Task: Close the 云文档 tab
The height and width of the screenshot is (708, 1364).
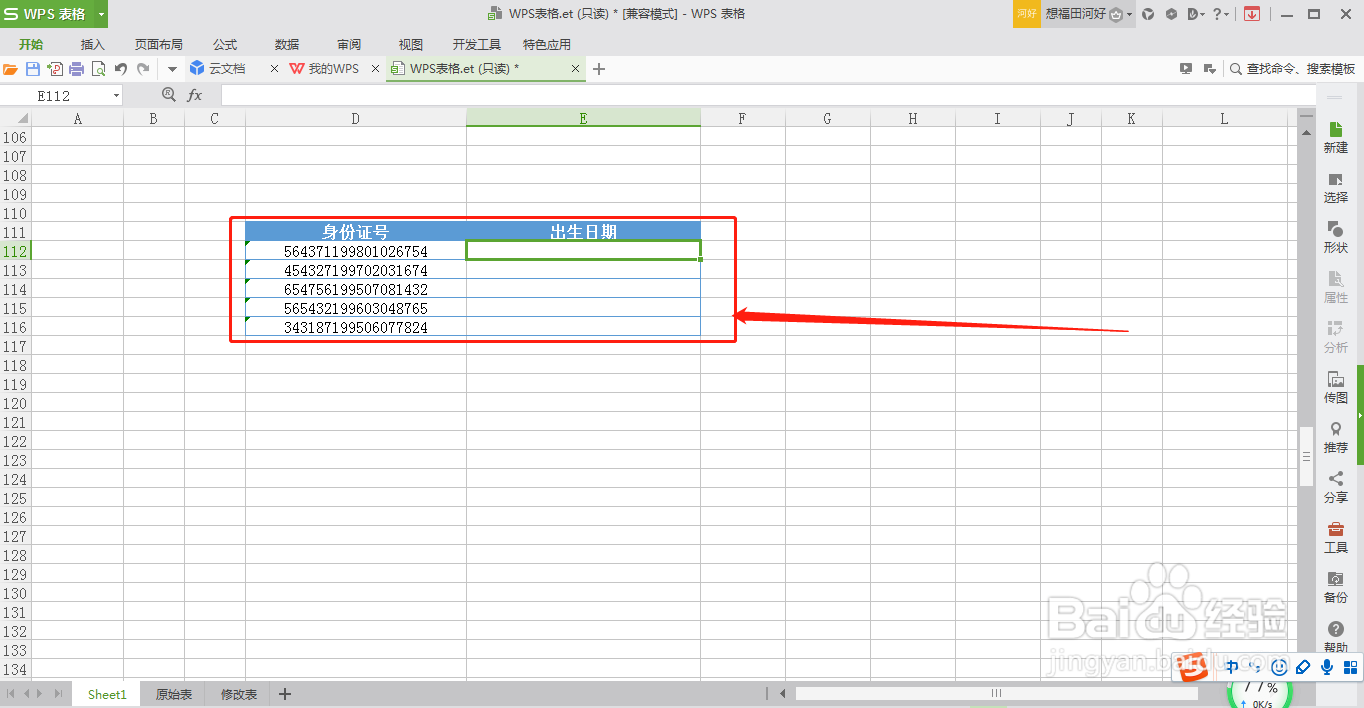Action: 274,69
